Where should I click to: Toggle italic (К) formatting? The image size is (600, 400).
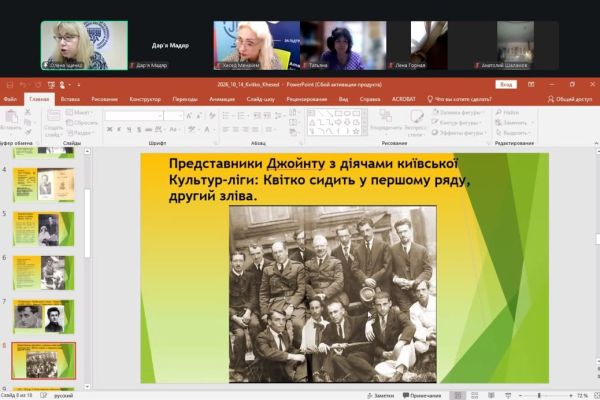point(119,130)
